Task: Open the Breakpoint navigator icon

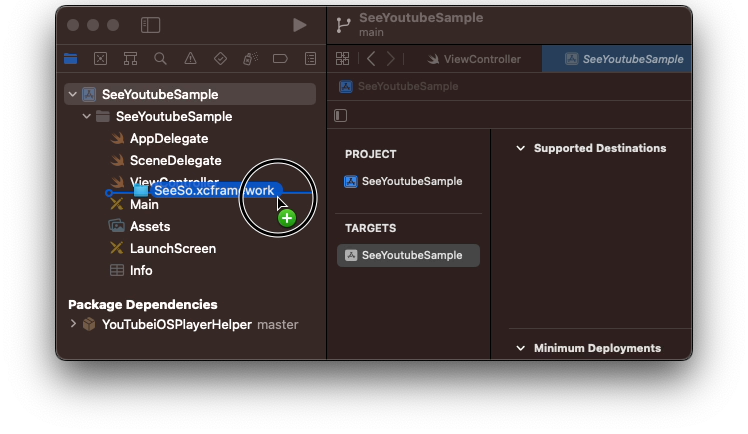Action: (280, 59)
